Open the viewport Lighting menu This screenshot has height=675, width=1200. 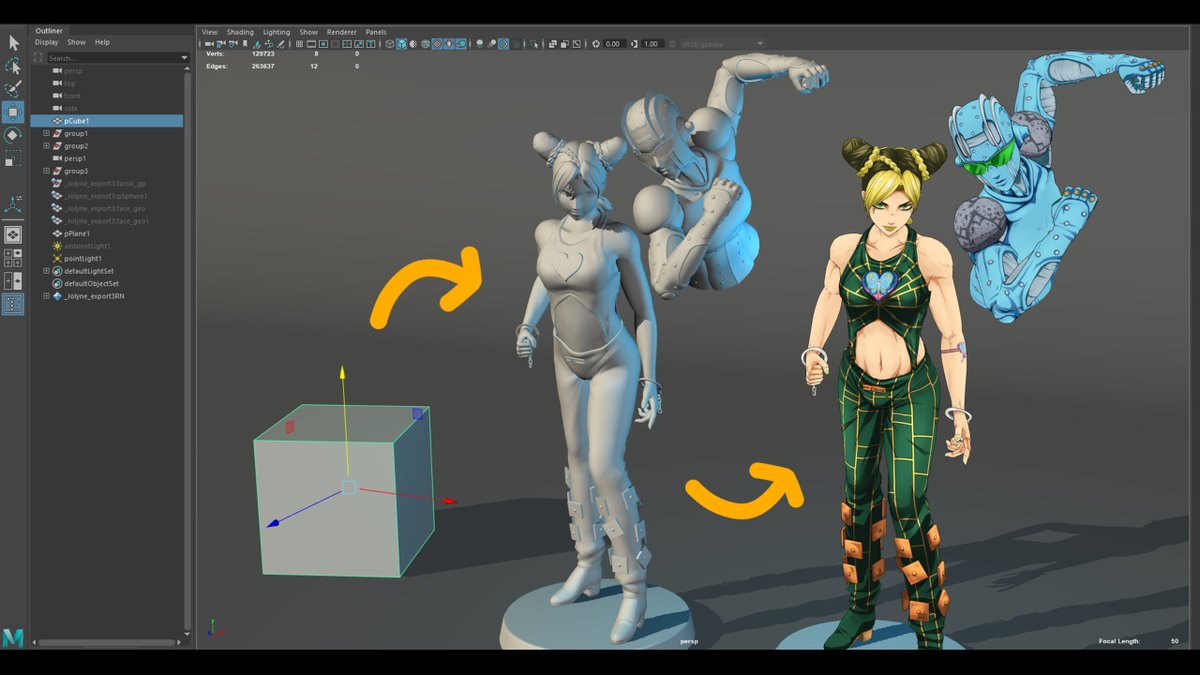point(276,32)
